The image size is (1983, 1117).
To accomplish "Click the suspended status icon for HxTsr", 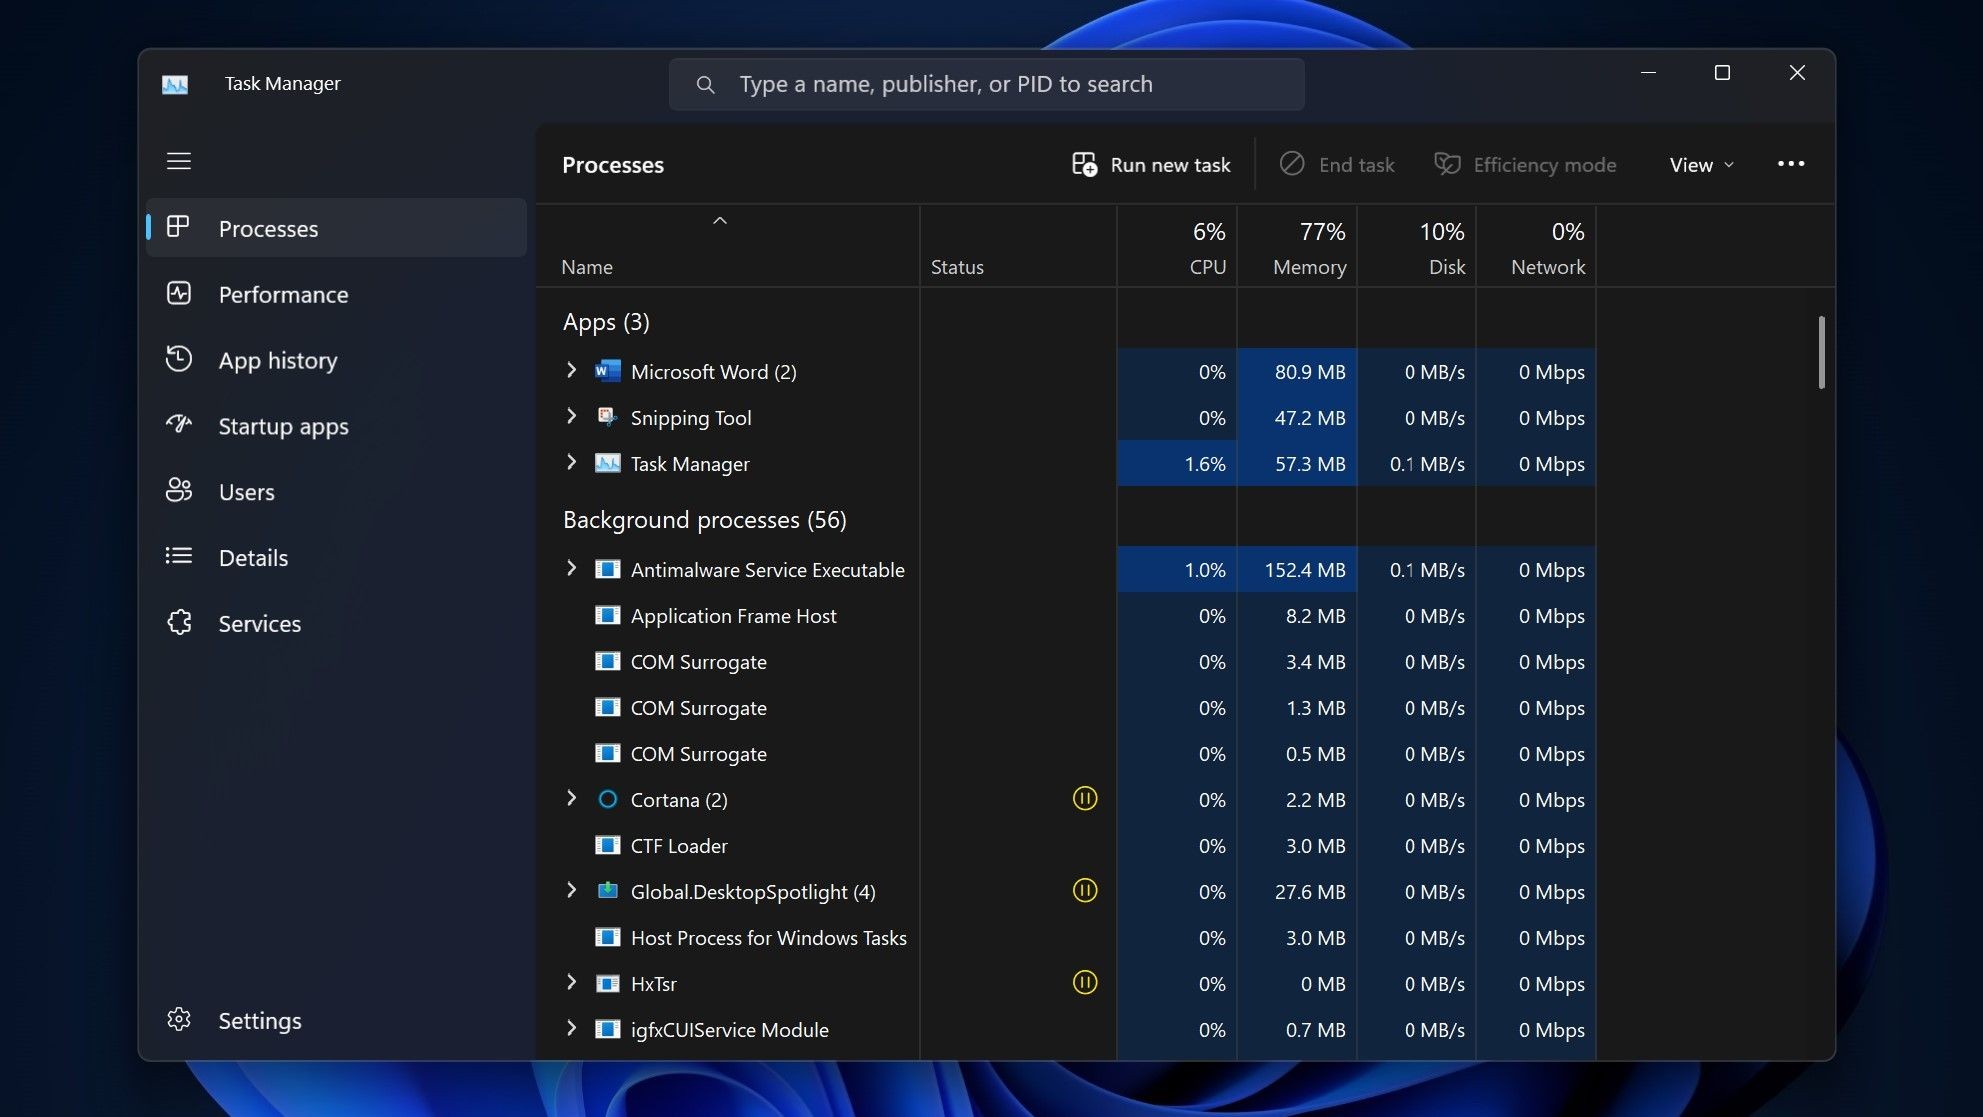I will (1085, 982).
